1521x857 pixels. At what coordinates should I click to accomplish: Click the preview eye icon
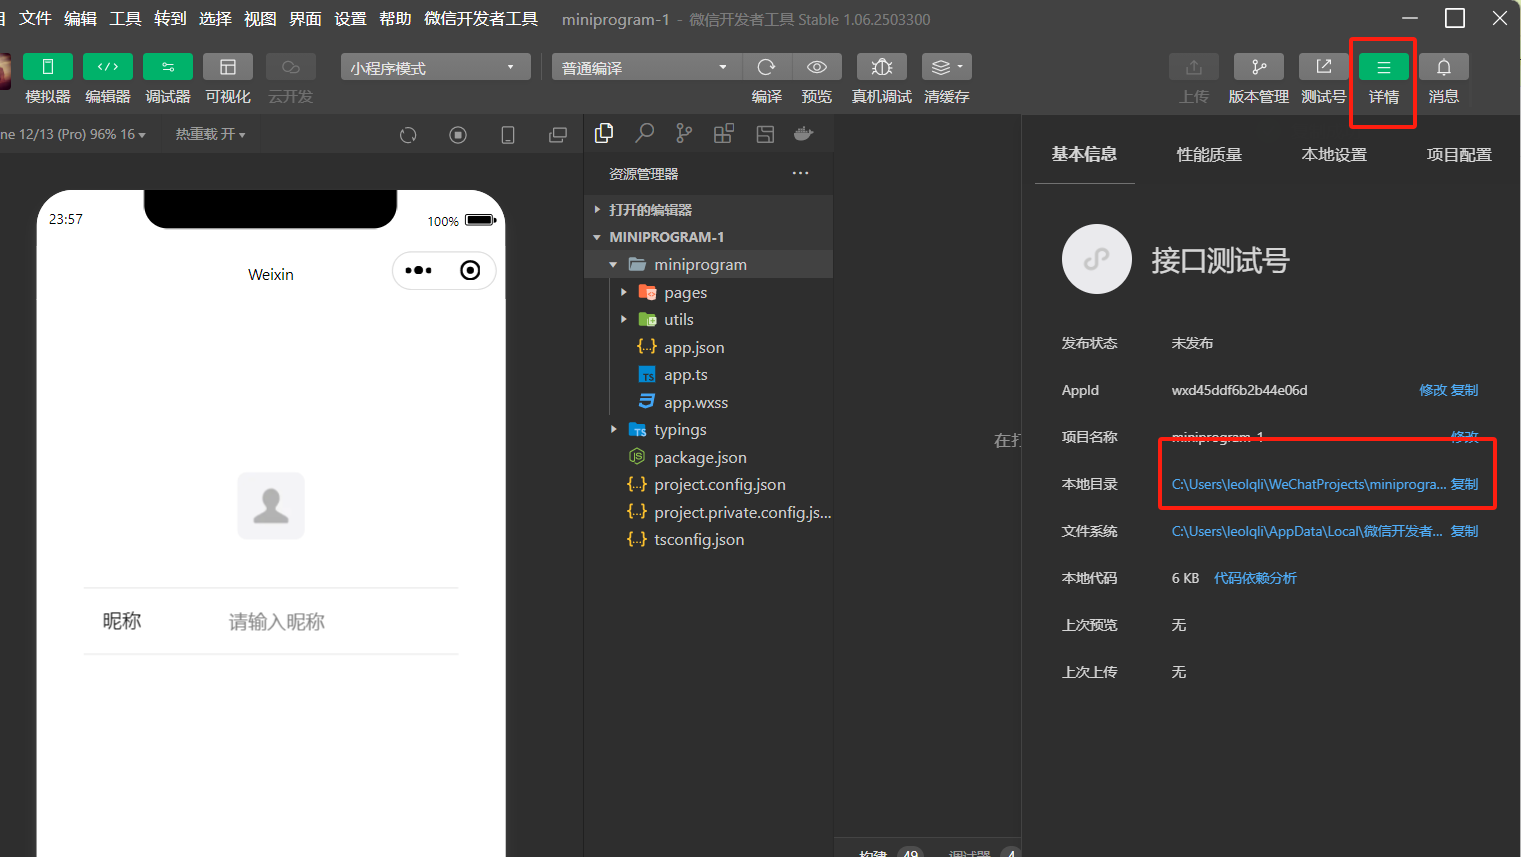817,67
